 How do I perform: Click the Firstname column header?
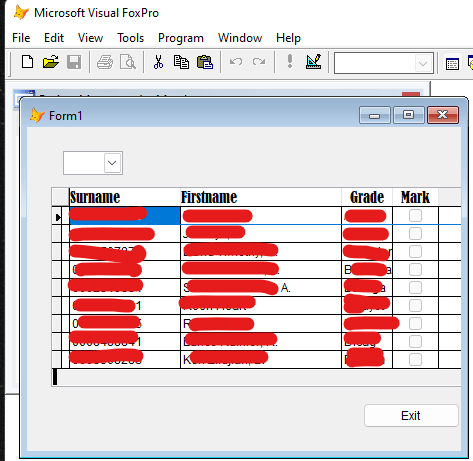point(261,197)
